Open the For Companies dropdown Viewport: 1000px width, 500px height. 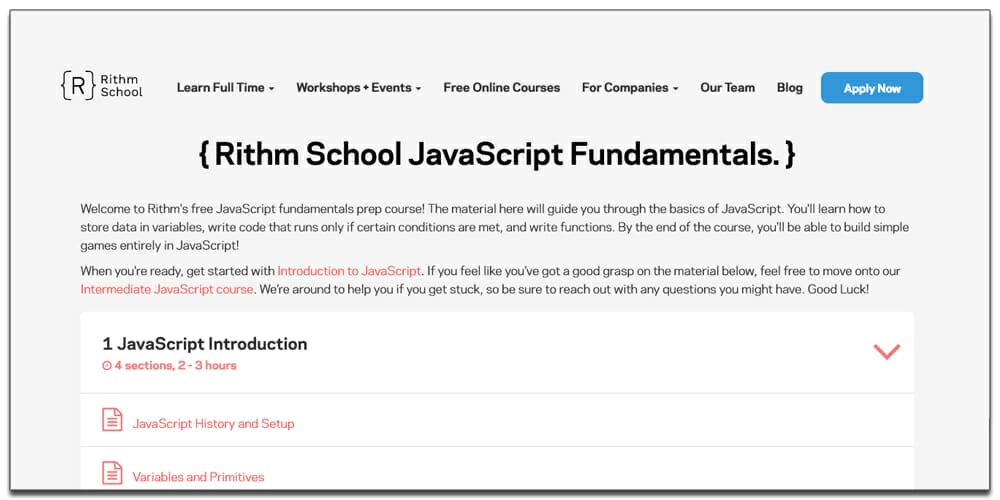pos(630,88)
